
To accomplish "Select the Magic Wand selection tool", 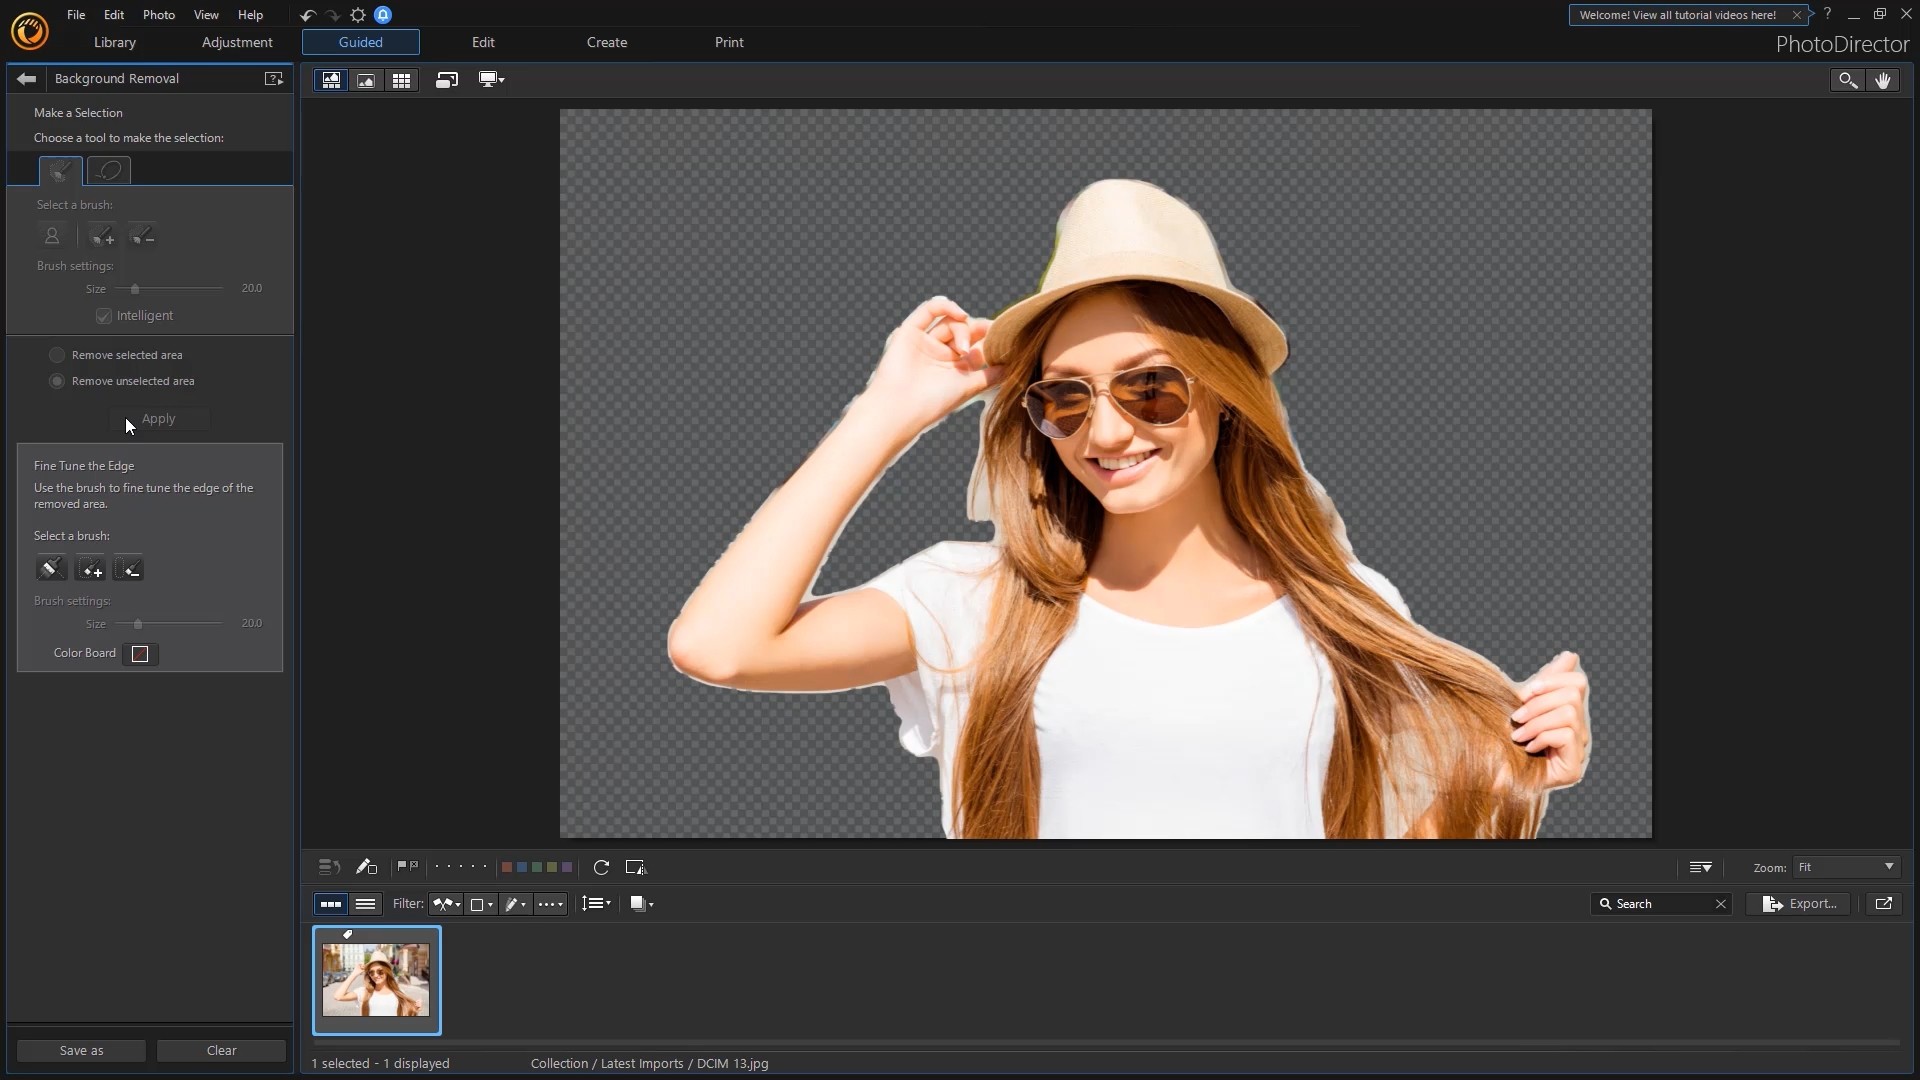I will pyautogui.click(x=61, y=170).
